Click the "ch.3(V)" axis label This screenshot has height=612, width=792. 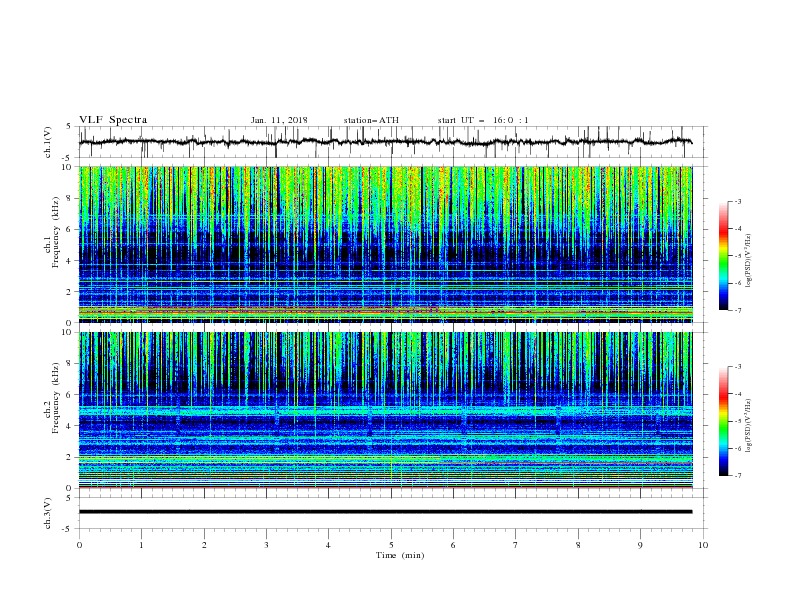pyautogui.click(x=48, y=513)
